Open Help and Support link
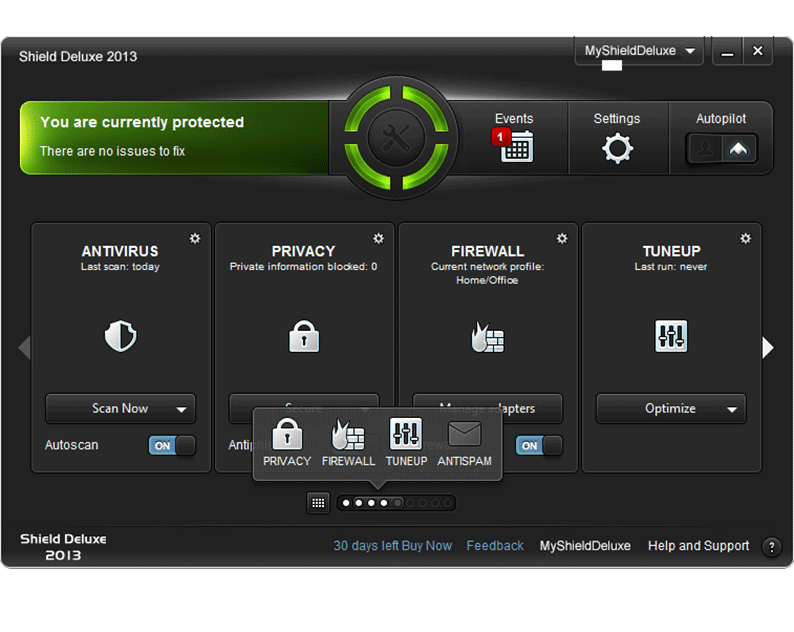Image resolution: width=794 pixels, height=632 pixels. point(698,545)
